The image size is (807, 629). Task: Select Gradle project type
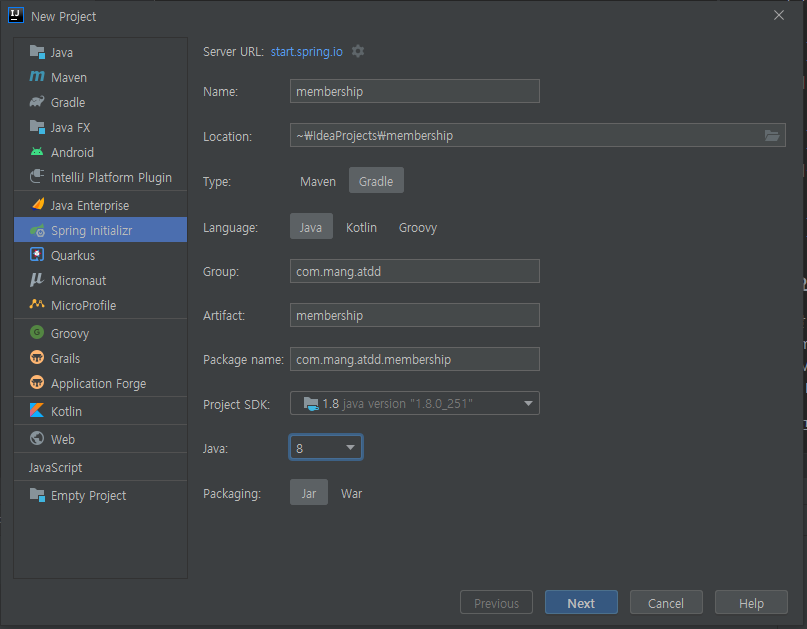[x=376, y=181]
